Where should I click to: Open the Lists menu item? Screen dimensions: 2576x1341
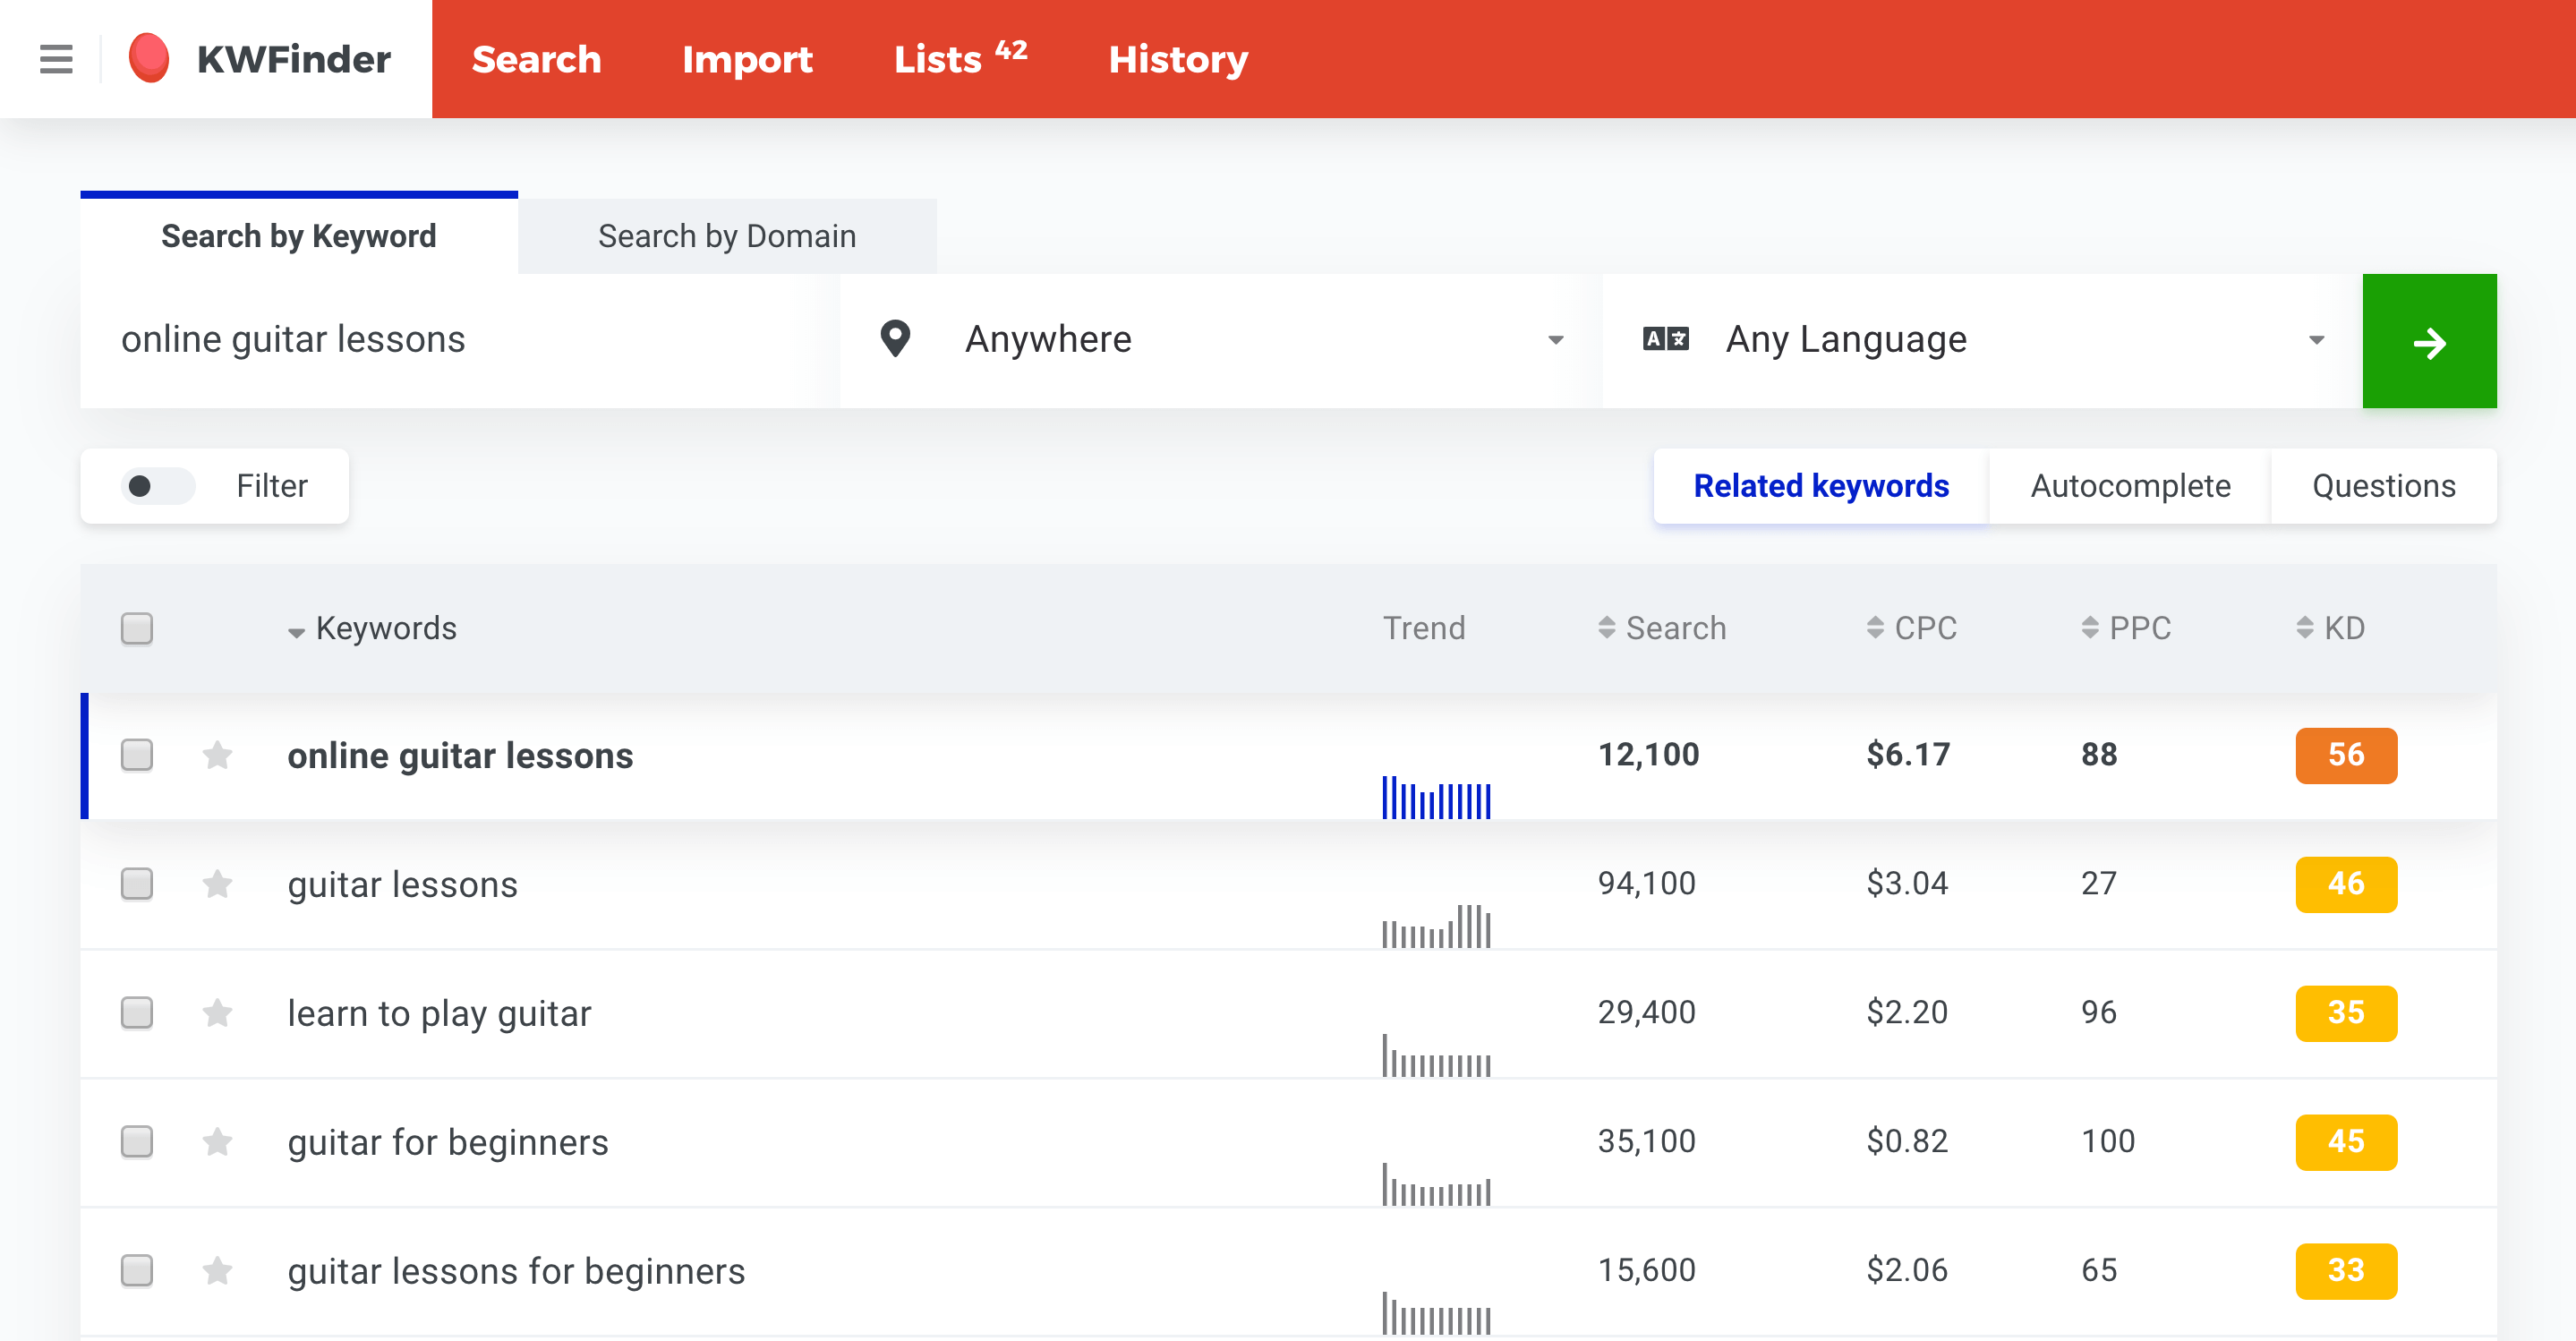click(x=960, y=59)
